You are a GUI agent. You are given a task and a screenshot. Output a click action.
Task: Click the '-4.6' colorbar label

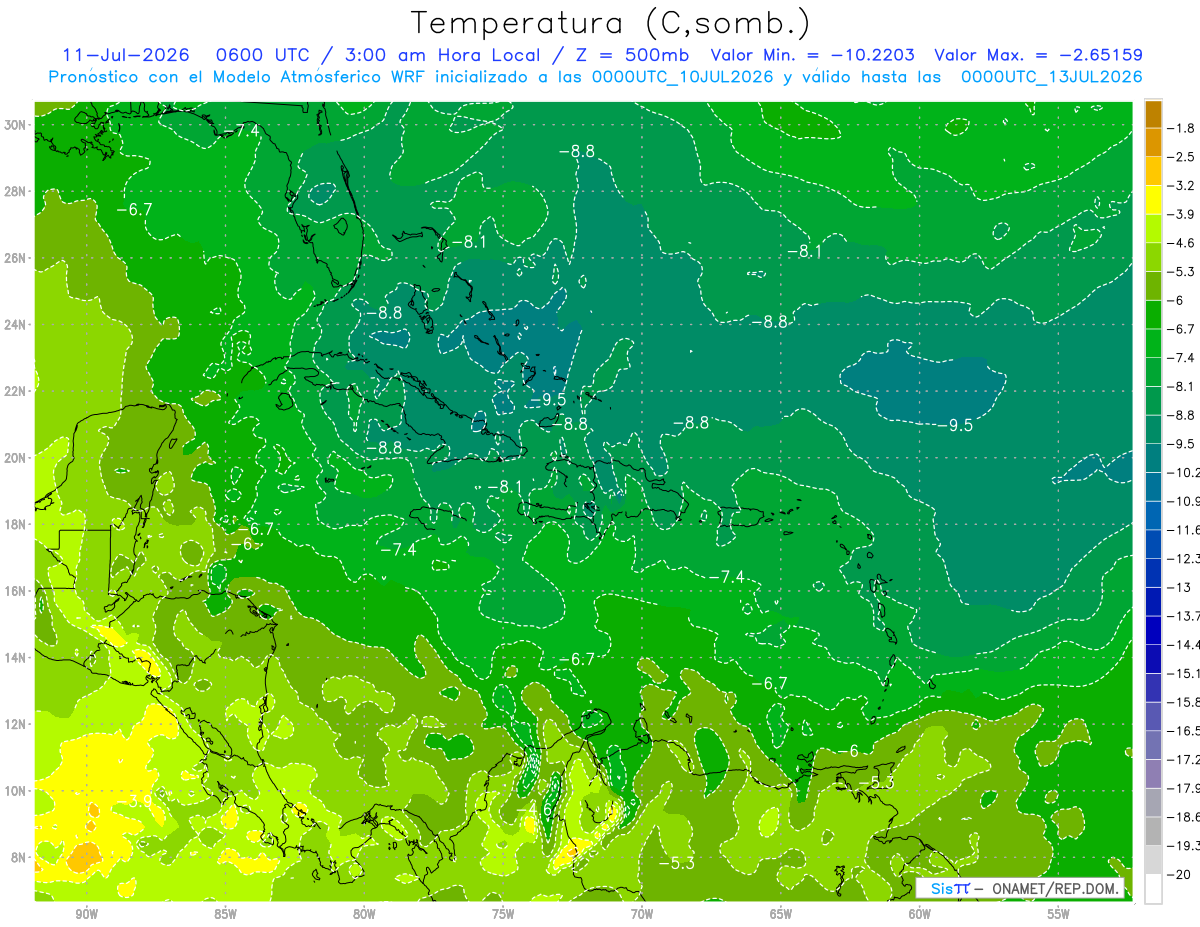(x=1182, y=243)
